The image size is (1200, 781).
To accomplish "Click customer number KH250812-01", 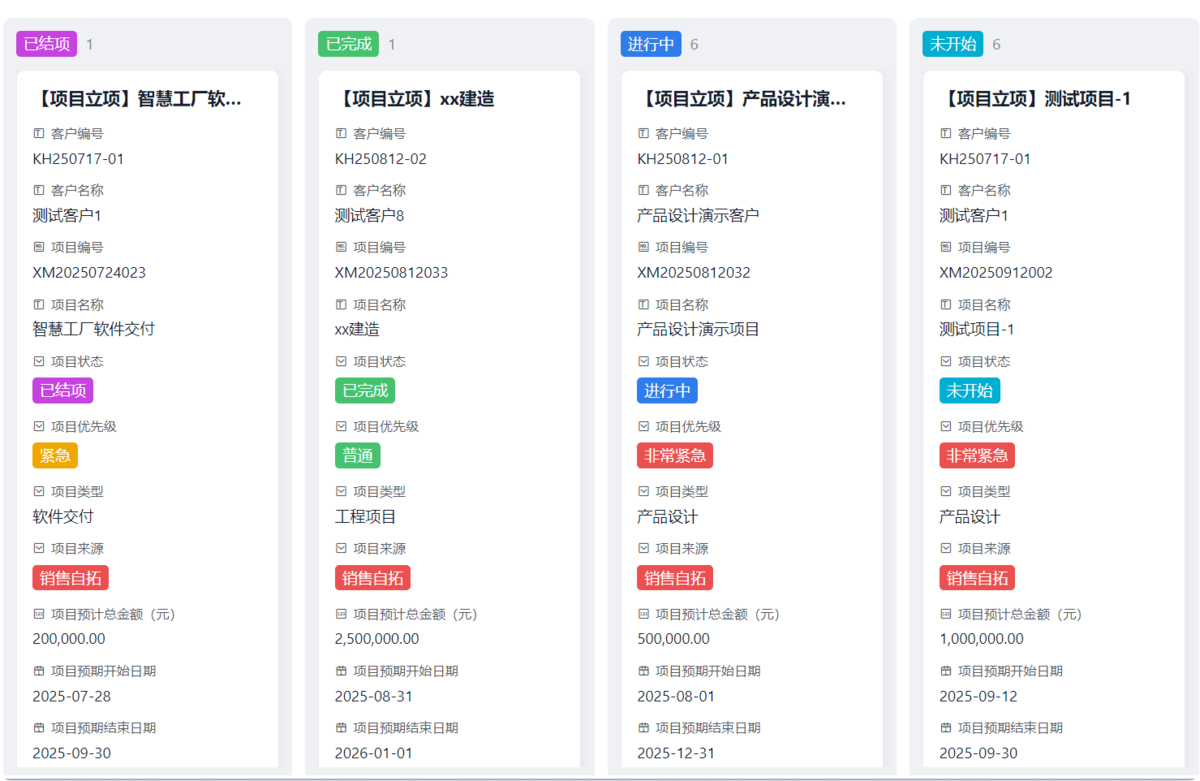I will (683, 158).
